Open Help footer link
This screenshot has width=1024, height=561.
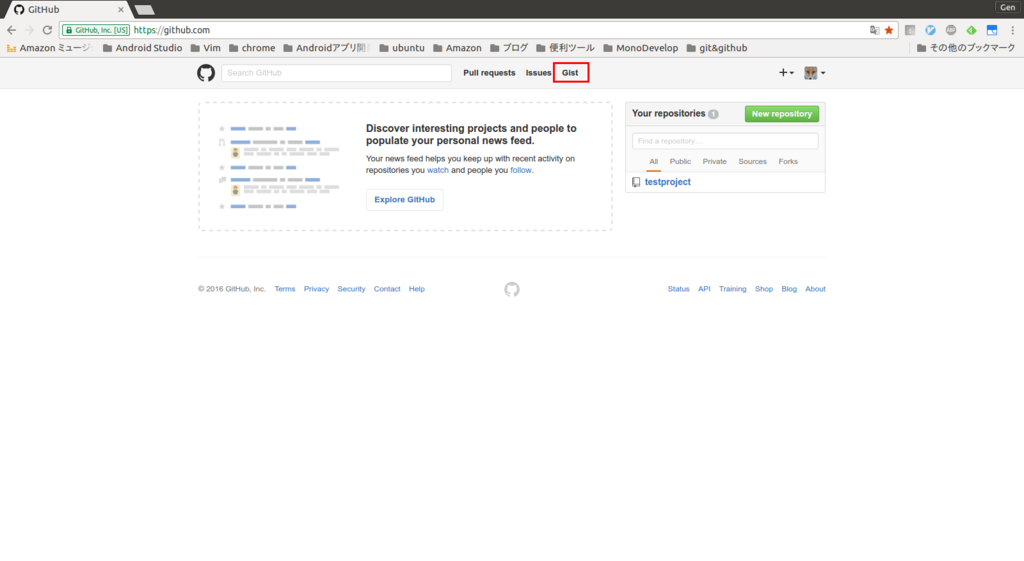(x=417, y=289)
